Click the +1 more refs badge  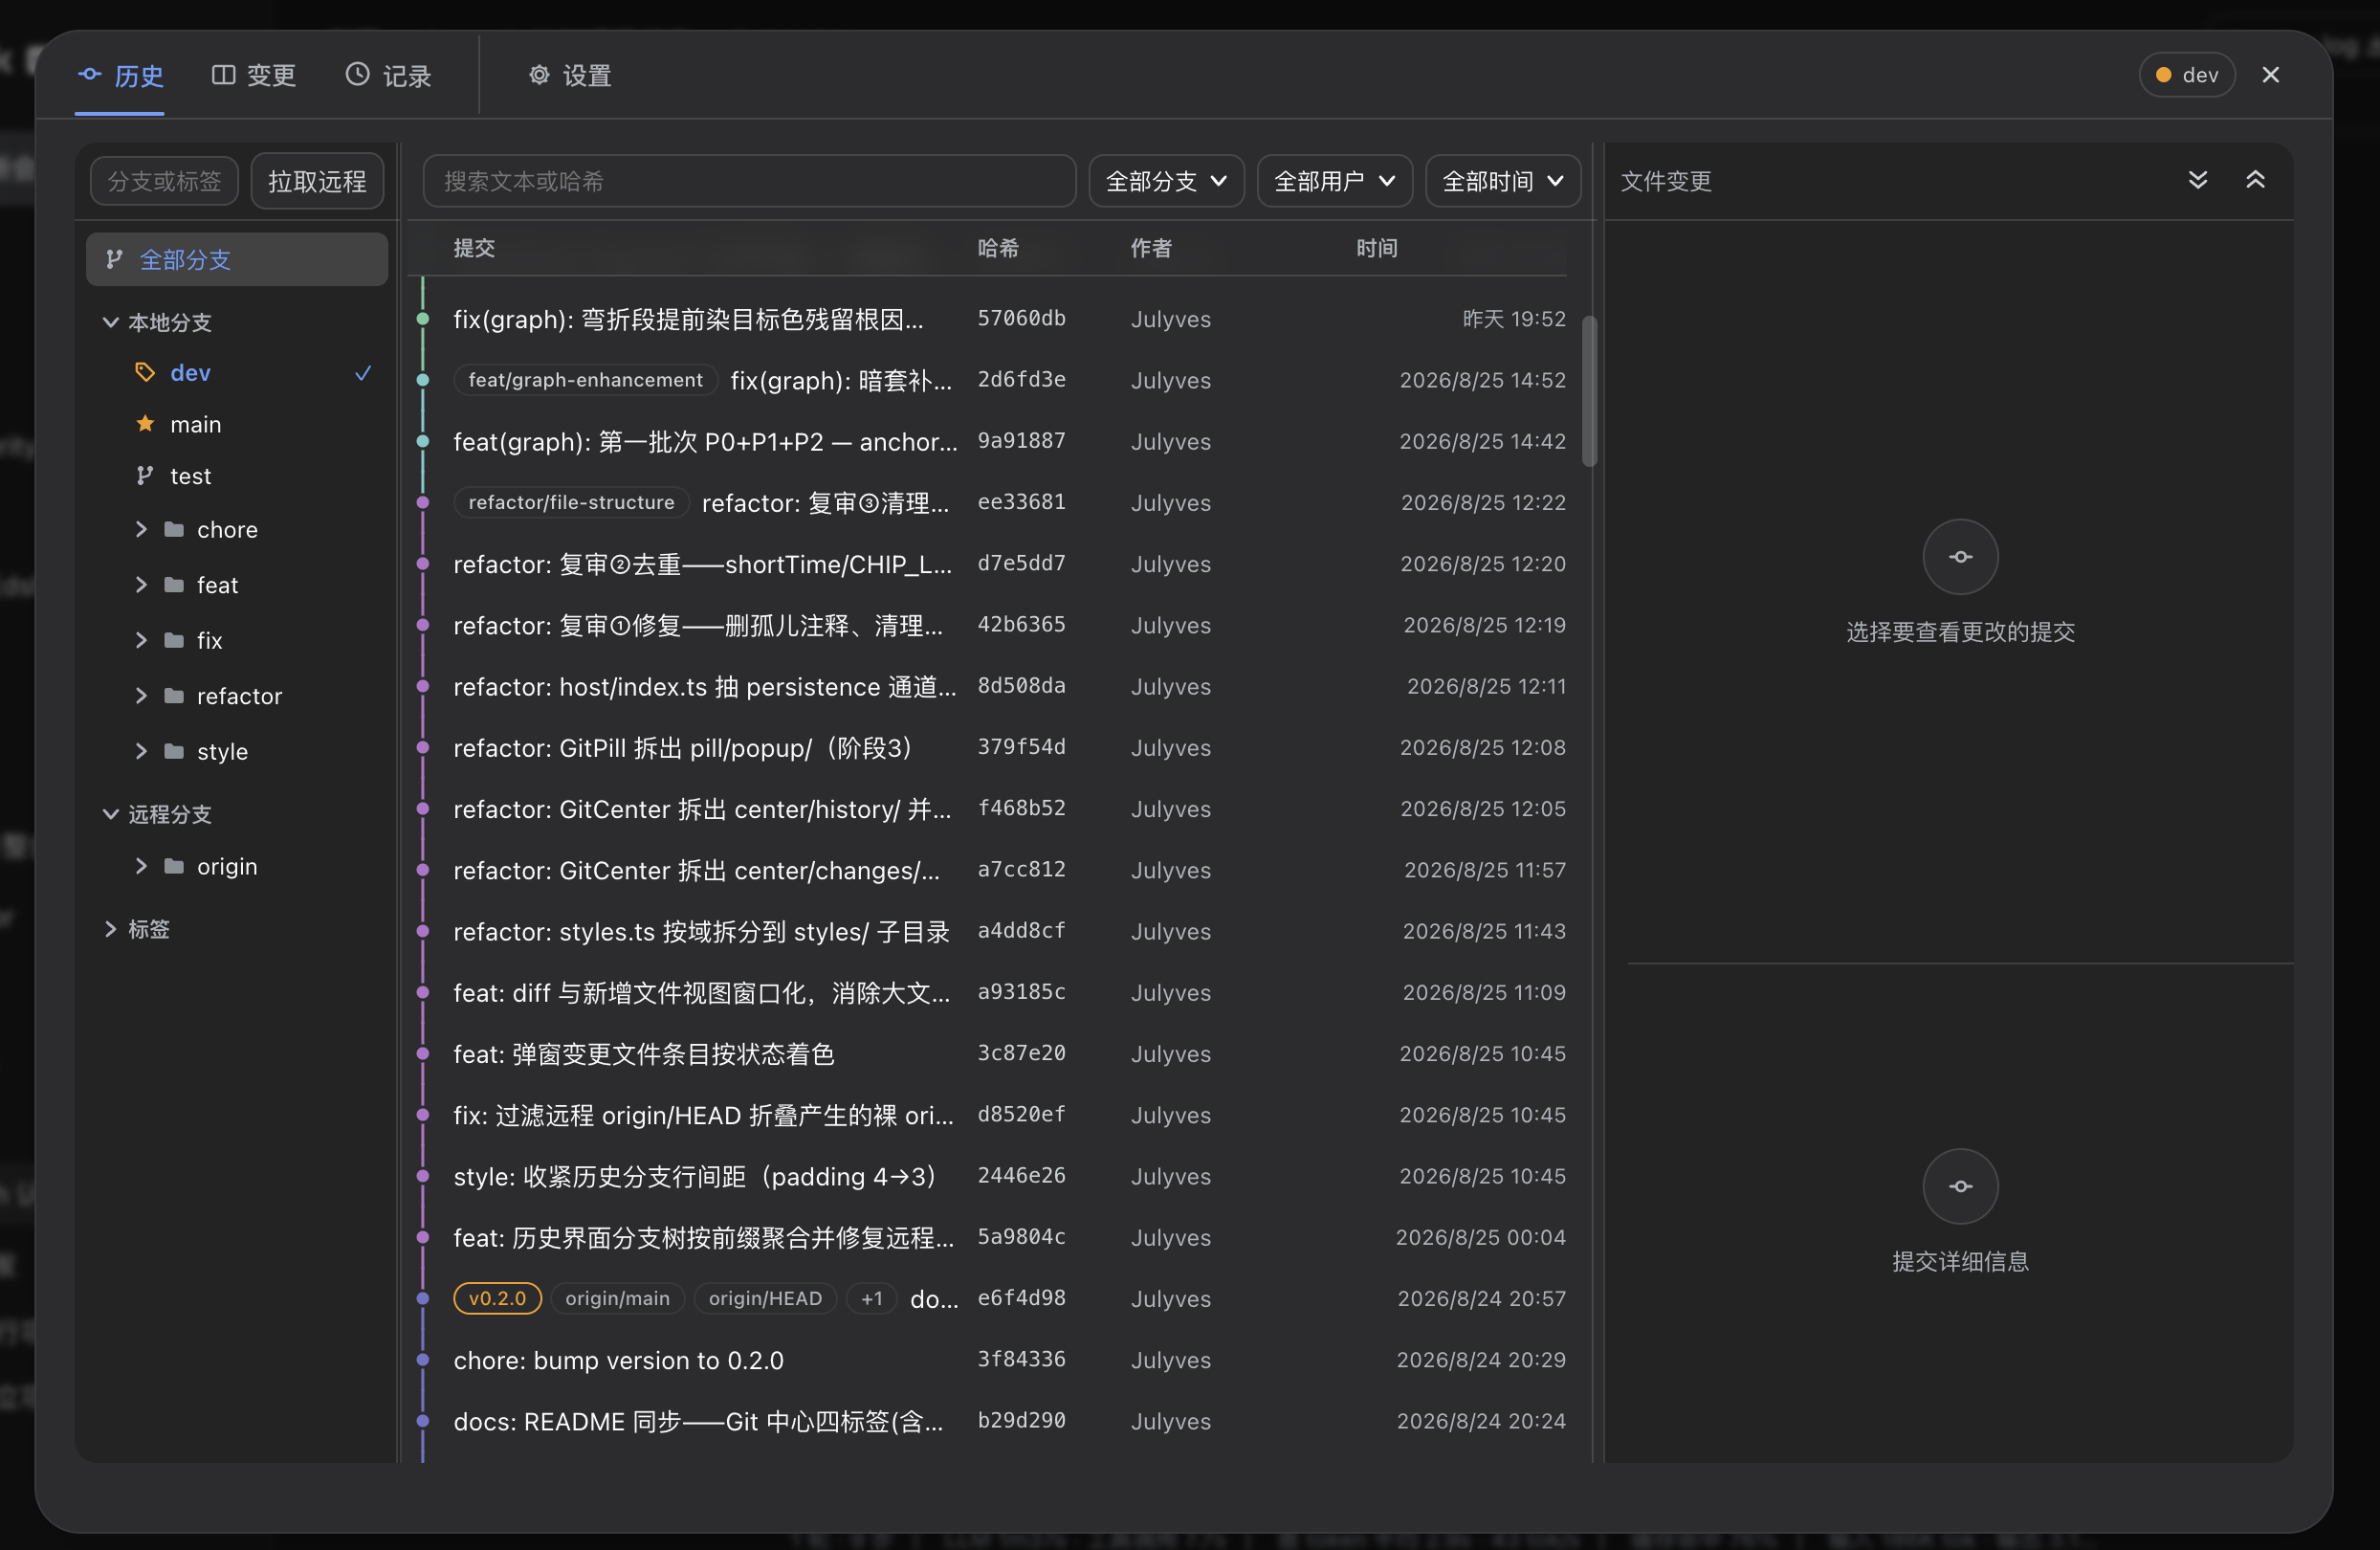pos(872,1298)
